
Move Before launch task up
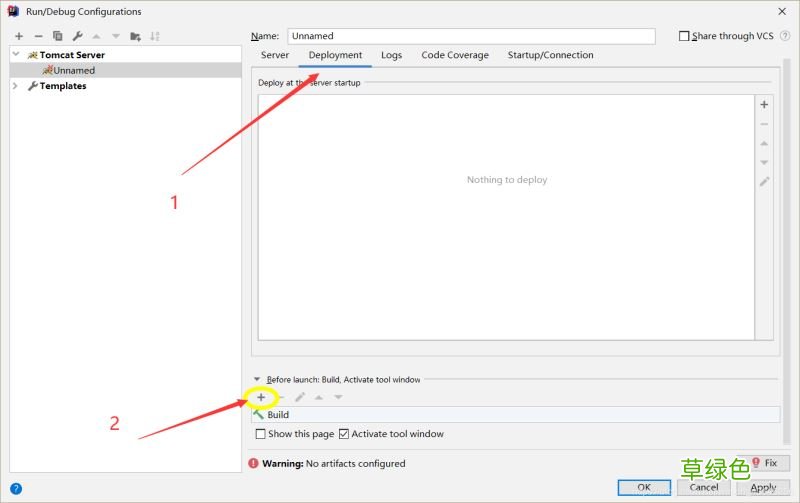pos(319,397)
